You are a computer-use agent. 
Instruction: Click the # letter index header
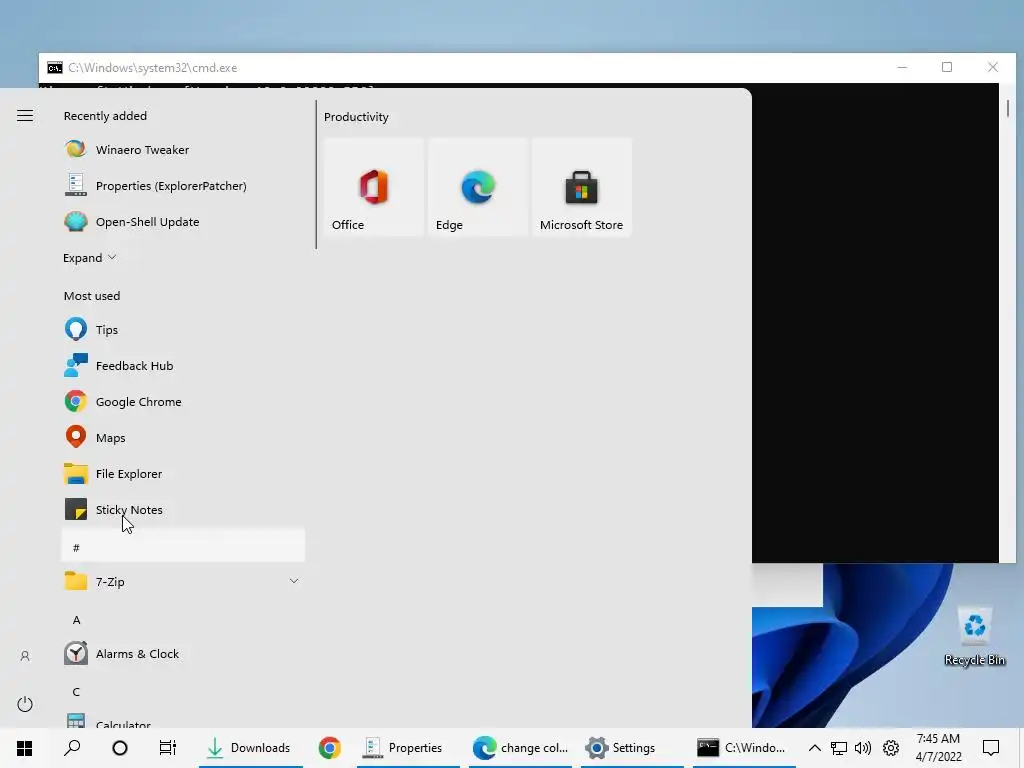[x=183, y=546]
